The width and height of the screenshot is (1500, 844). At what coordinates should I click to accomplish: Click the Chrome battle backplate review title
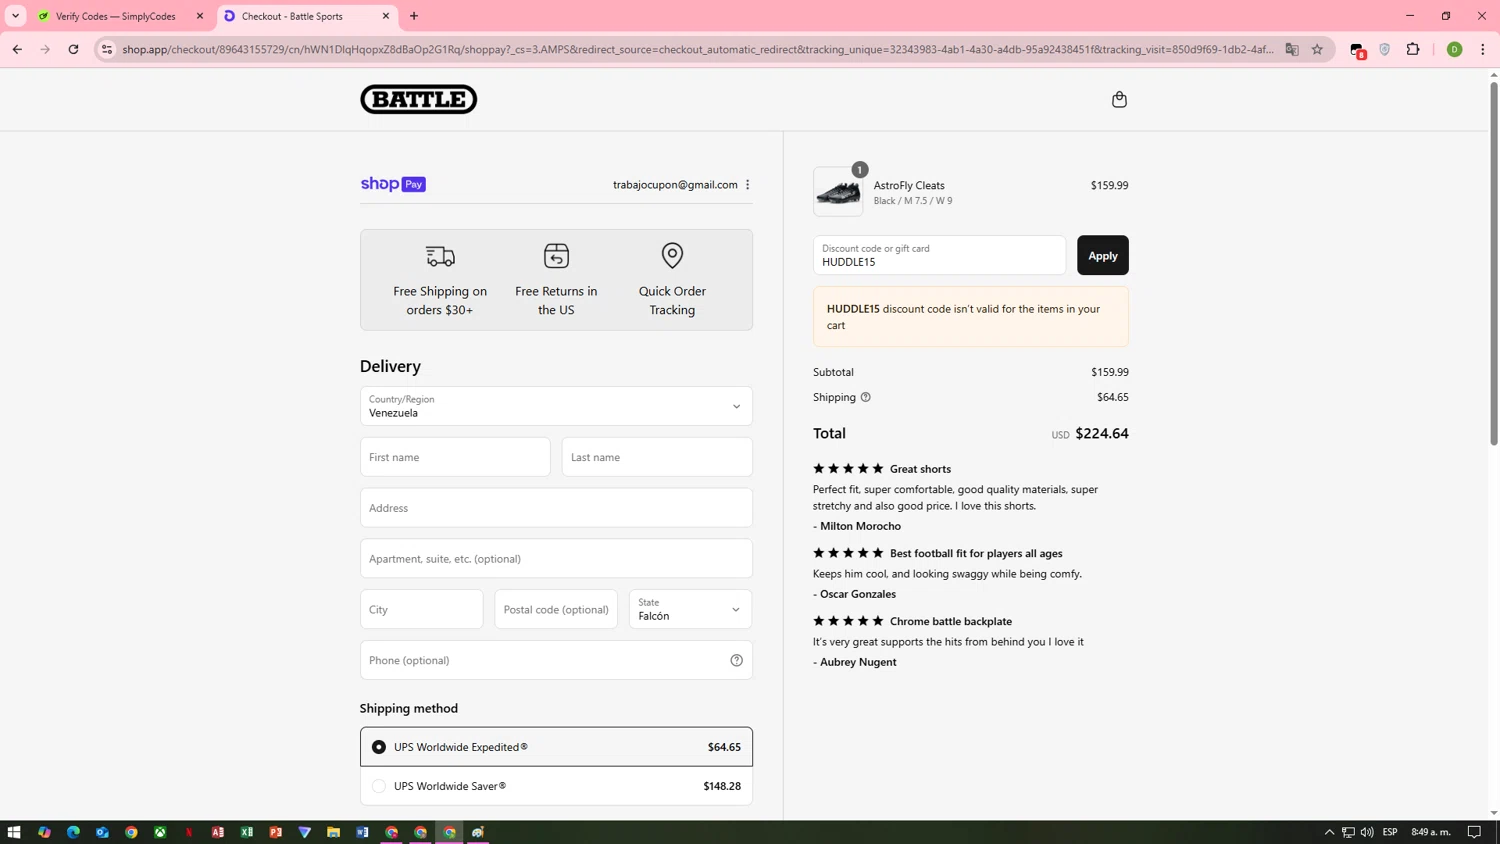pos(951,621)
